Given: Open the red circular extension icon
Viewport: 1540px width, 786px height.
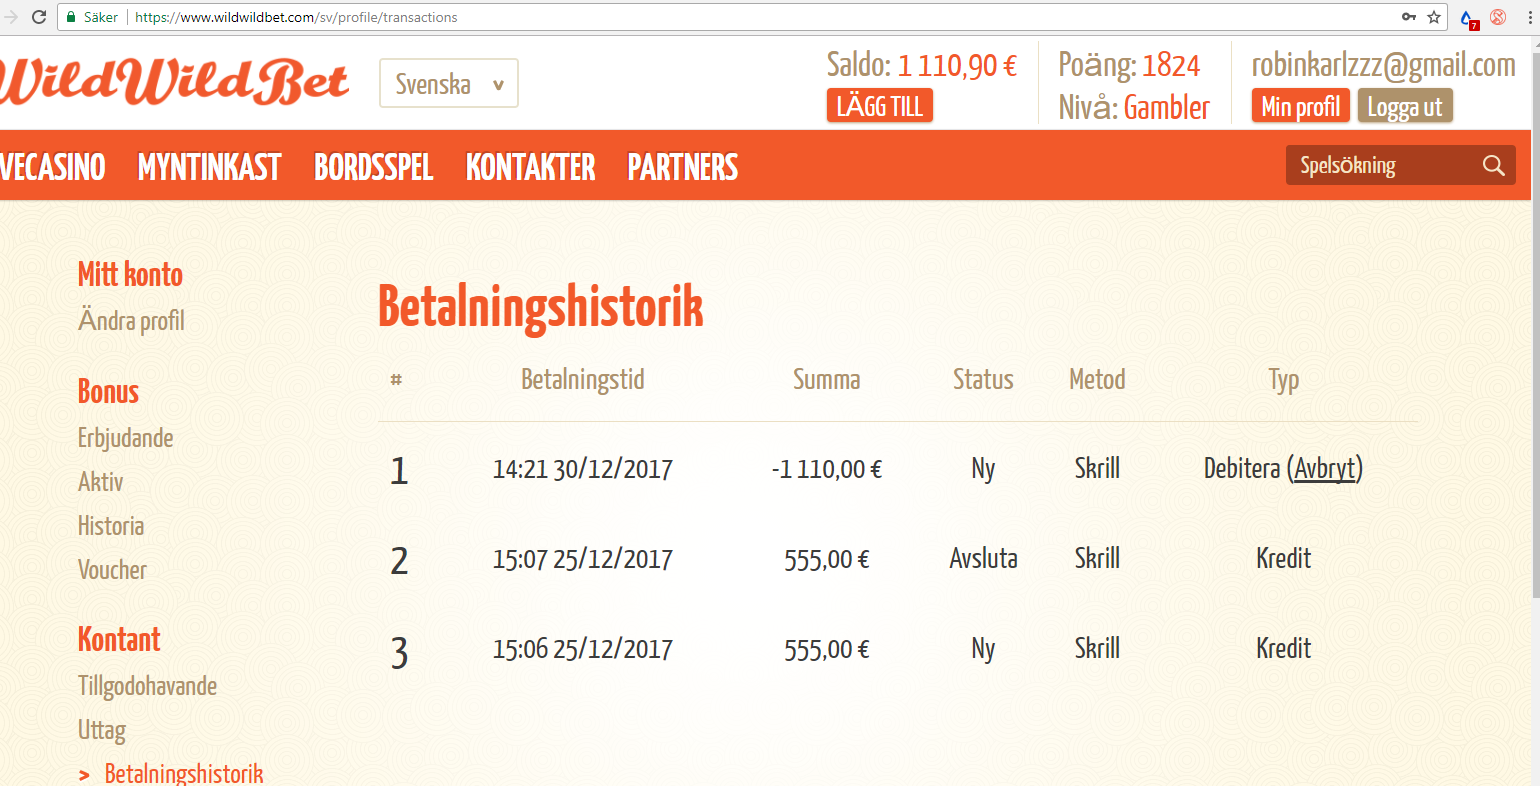Looking at the screenshot, I should coord(1498,17).
